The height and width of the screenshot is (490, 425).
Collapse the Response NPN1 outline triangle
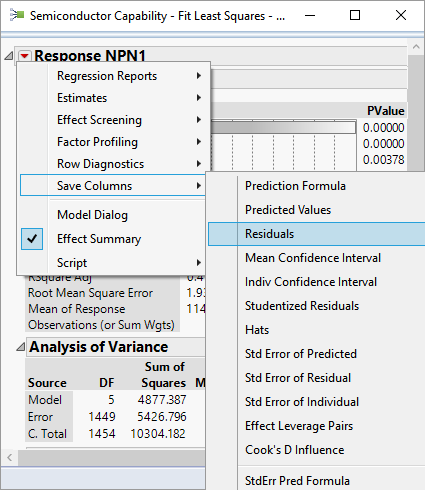point(9,56)
